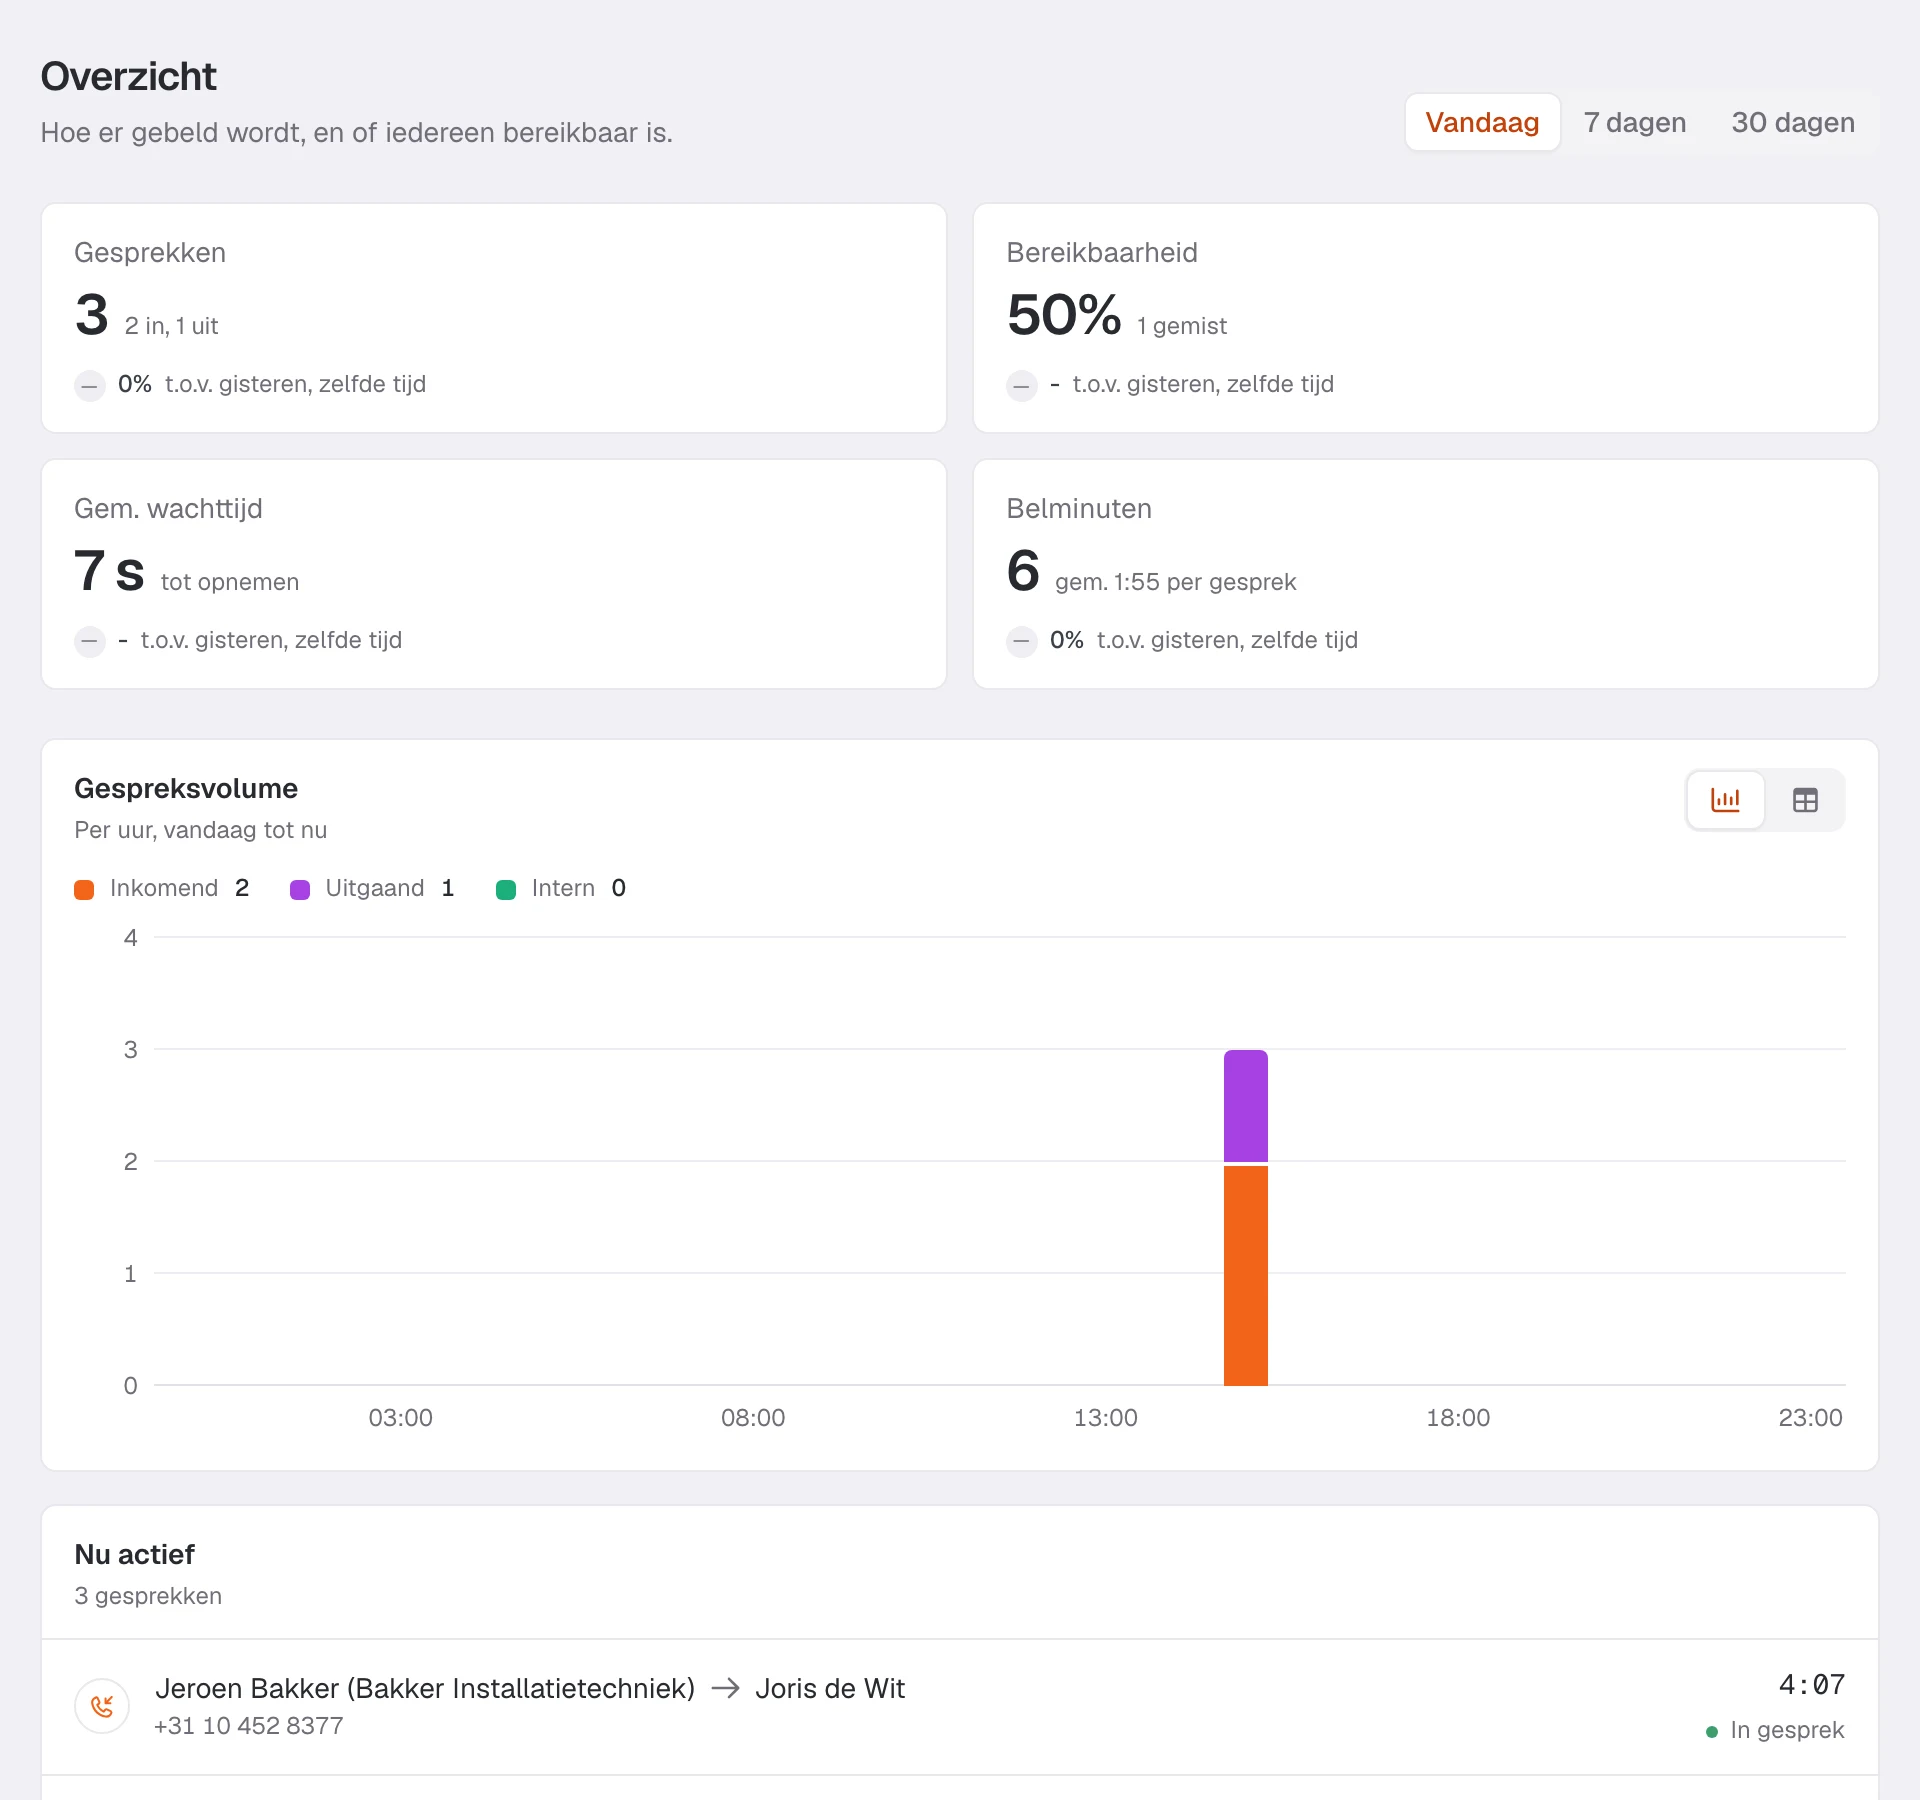Viewport: 1920px width, 1800px height.
Task: Click the green In gesprek status dot
Action: point(1712,1731)
